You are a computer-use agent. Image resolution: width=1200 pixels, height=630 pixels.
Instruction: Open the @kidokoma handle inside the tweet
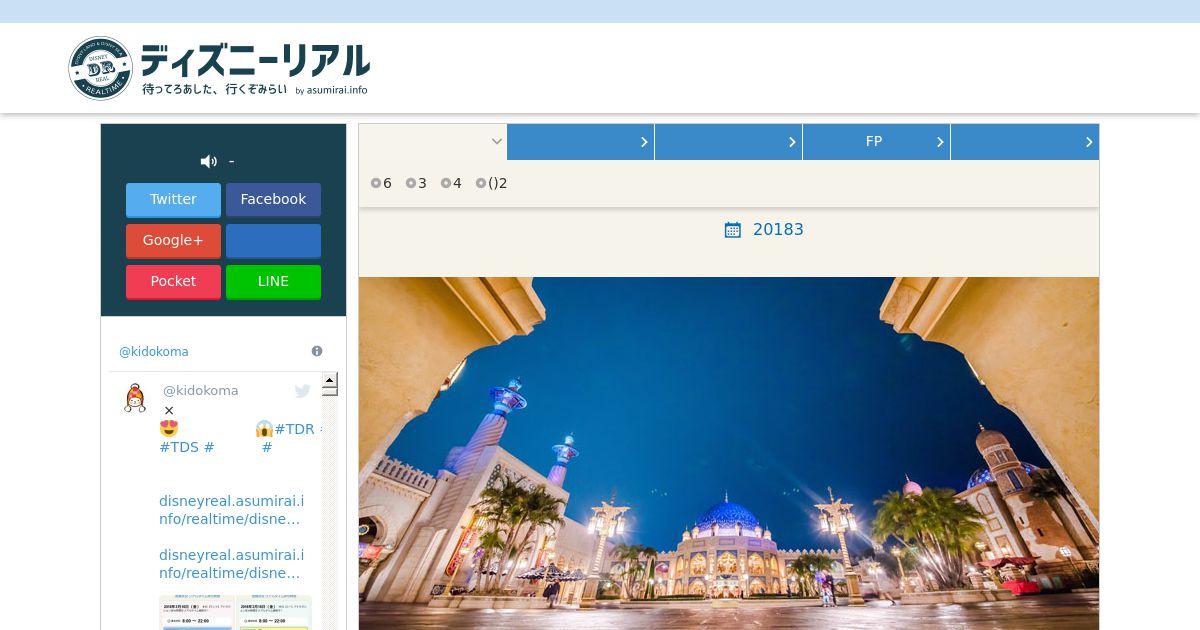coord(200,391)
